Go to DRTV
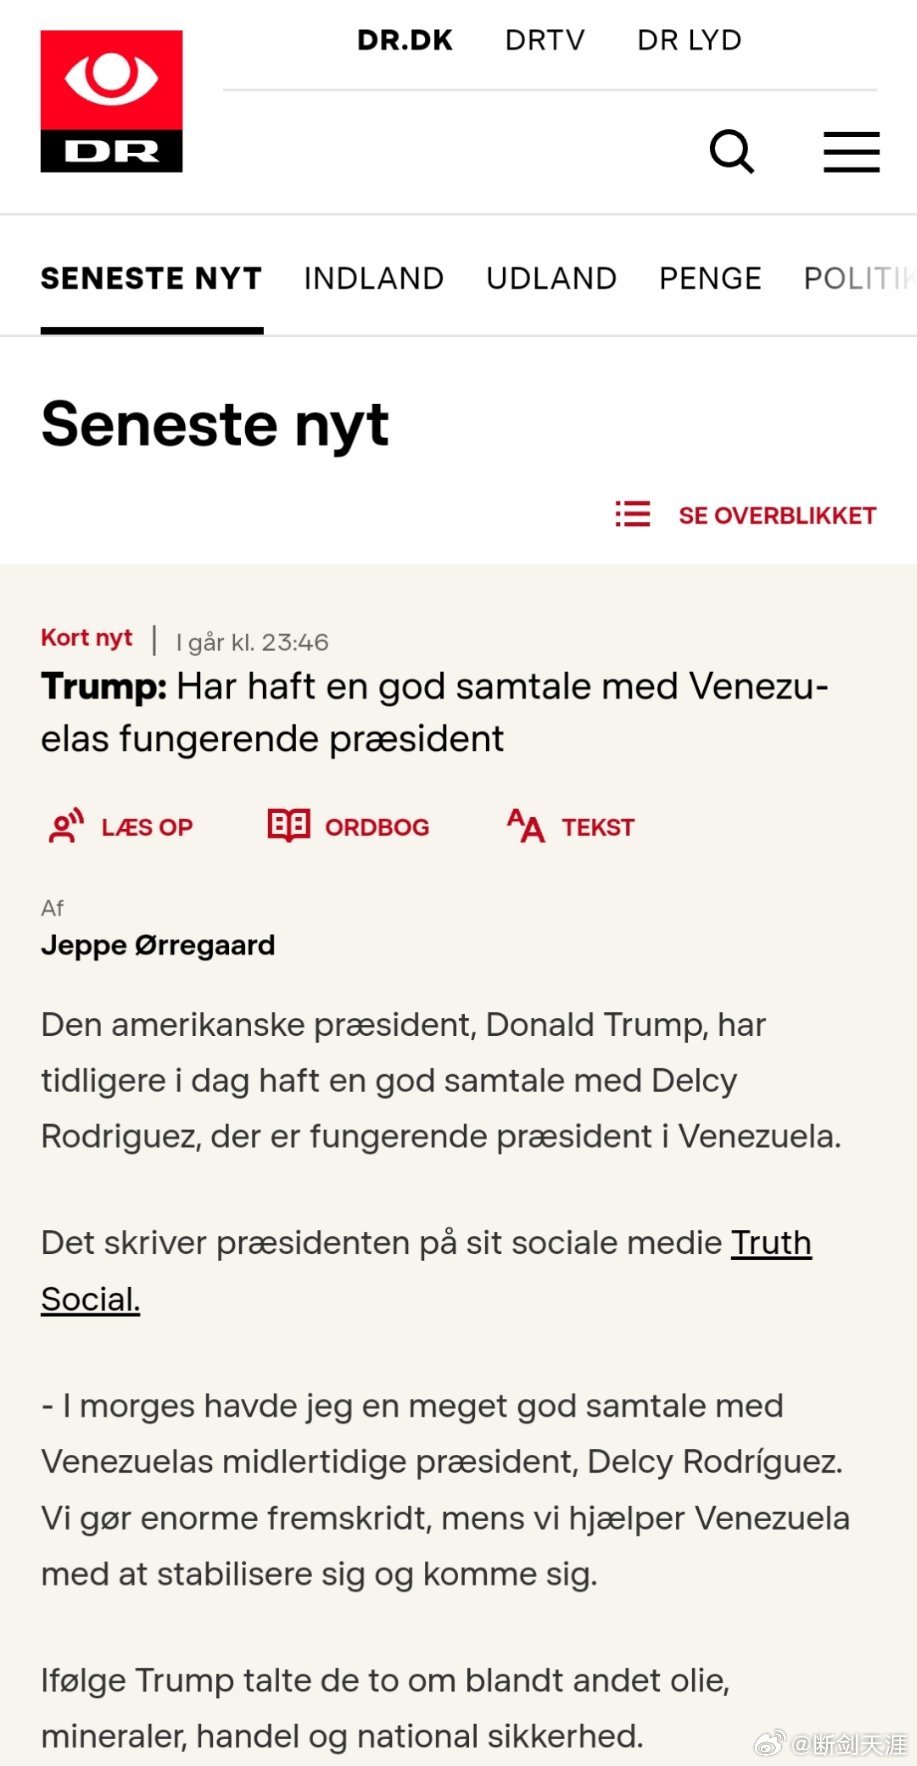Viewport: 917px width, 1766px height. tap(545, 40)
